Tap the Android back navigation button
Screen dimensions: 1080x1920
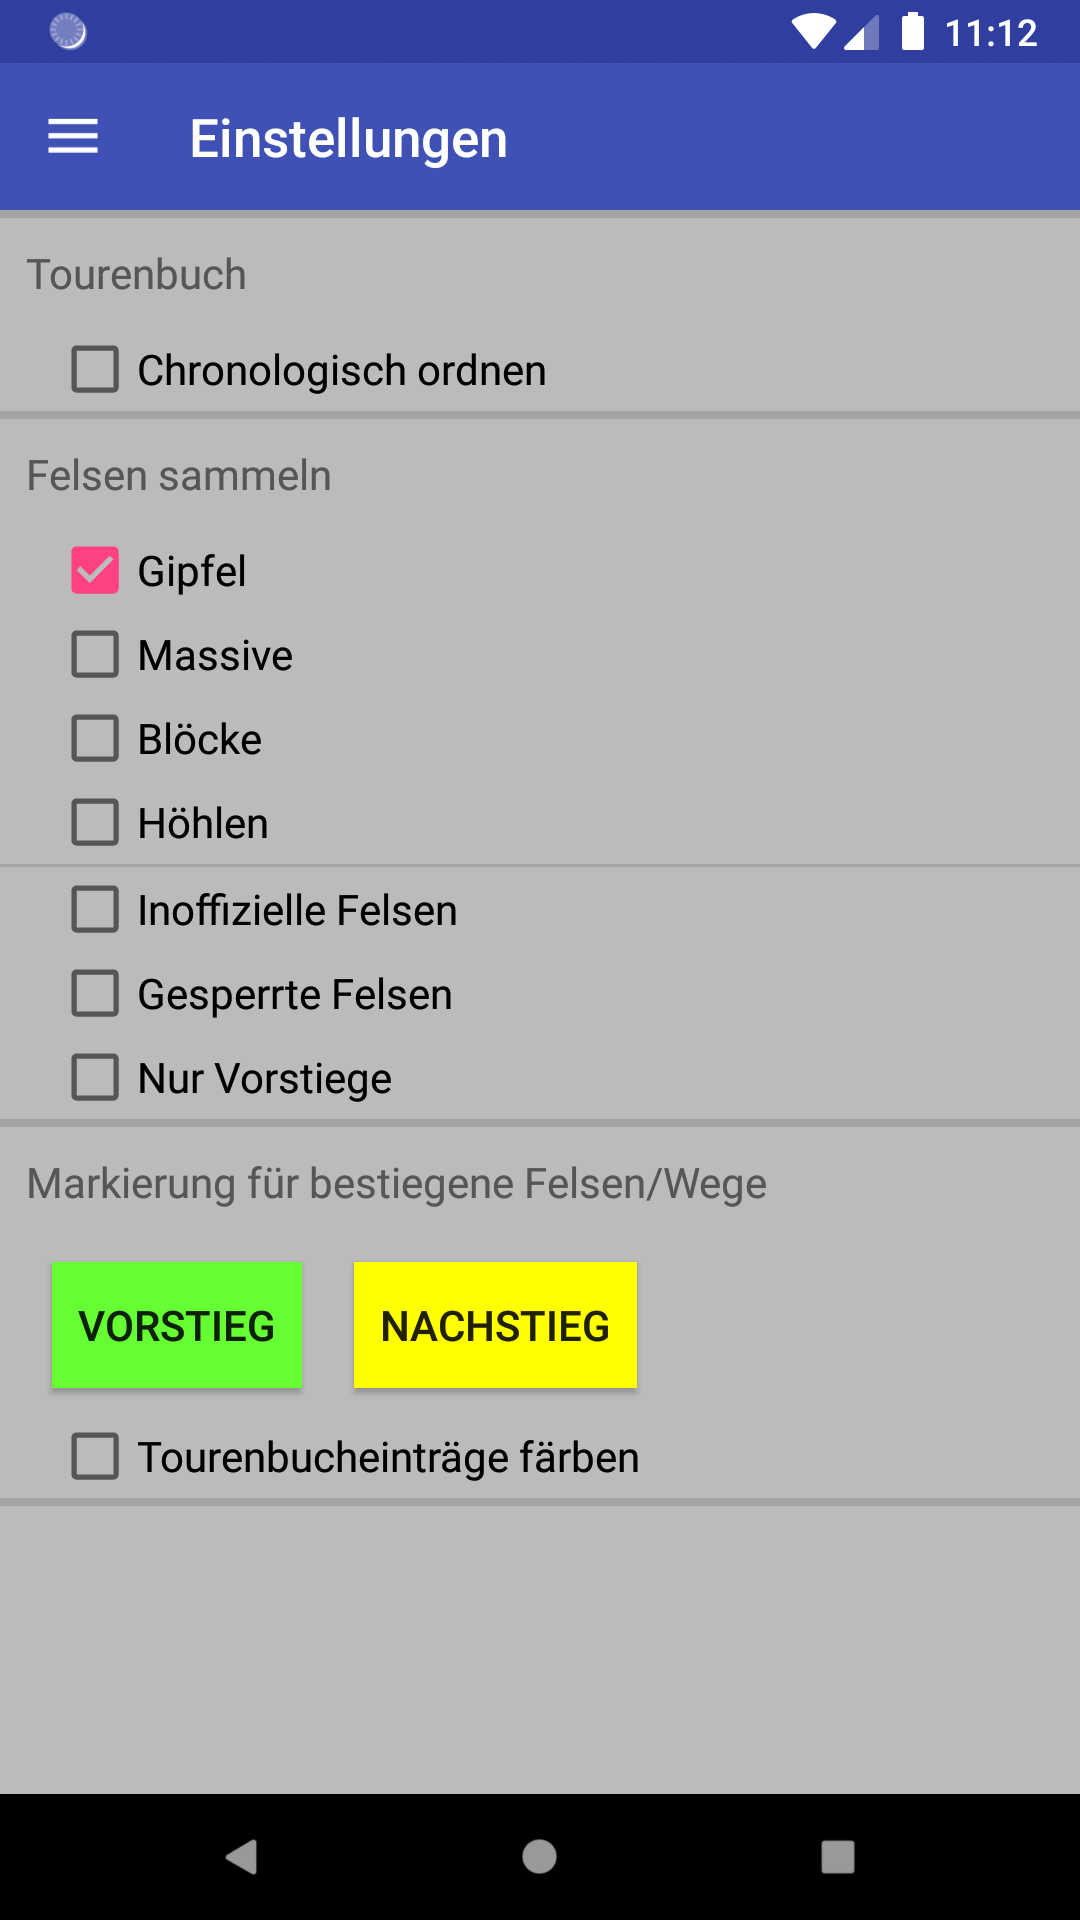click(x=241, y=1857)
